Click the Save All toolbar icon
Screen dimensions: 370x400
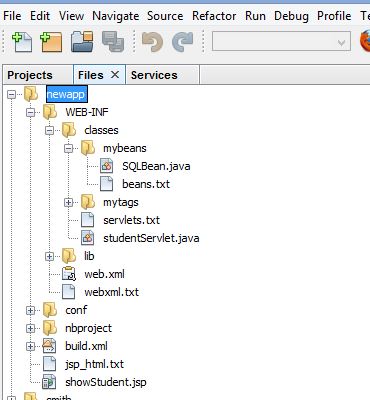pos(113,42)
